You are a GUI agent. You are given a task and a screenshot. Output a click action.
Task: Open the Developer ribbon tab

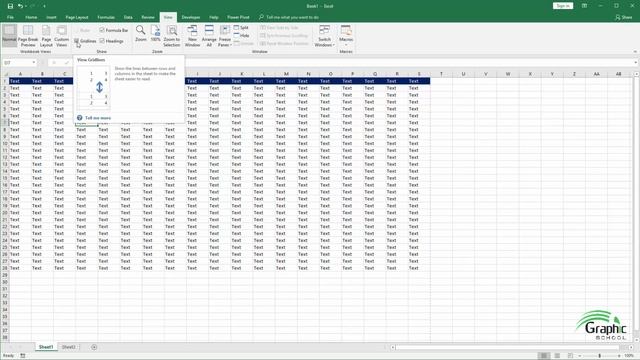click(191, 17)
